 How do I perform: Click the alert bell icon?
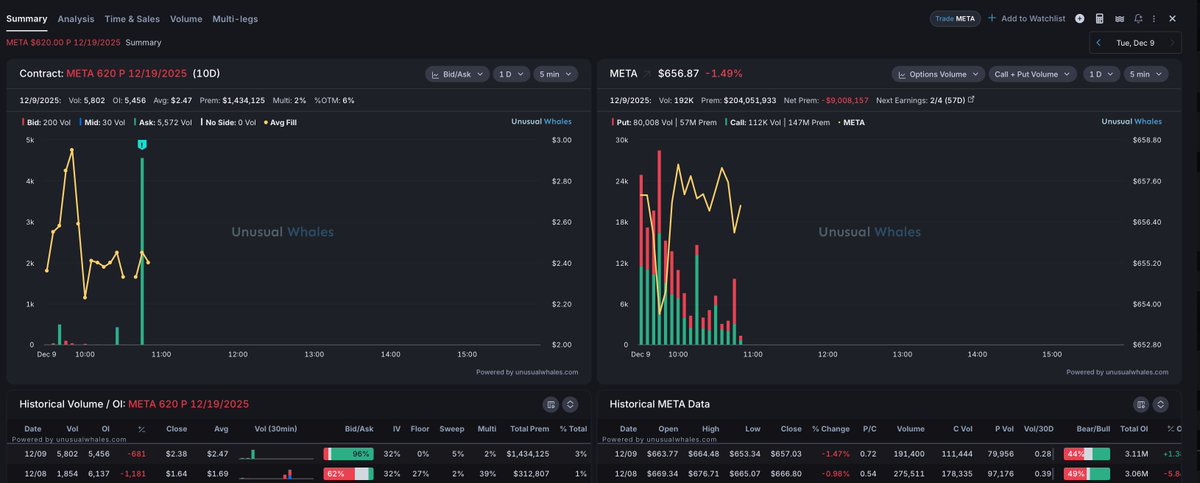click(1138, 19)
